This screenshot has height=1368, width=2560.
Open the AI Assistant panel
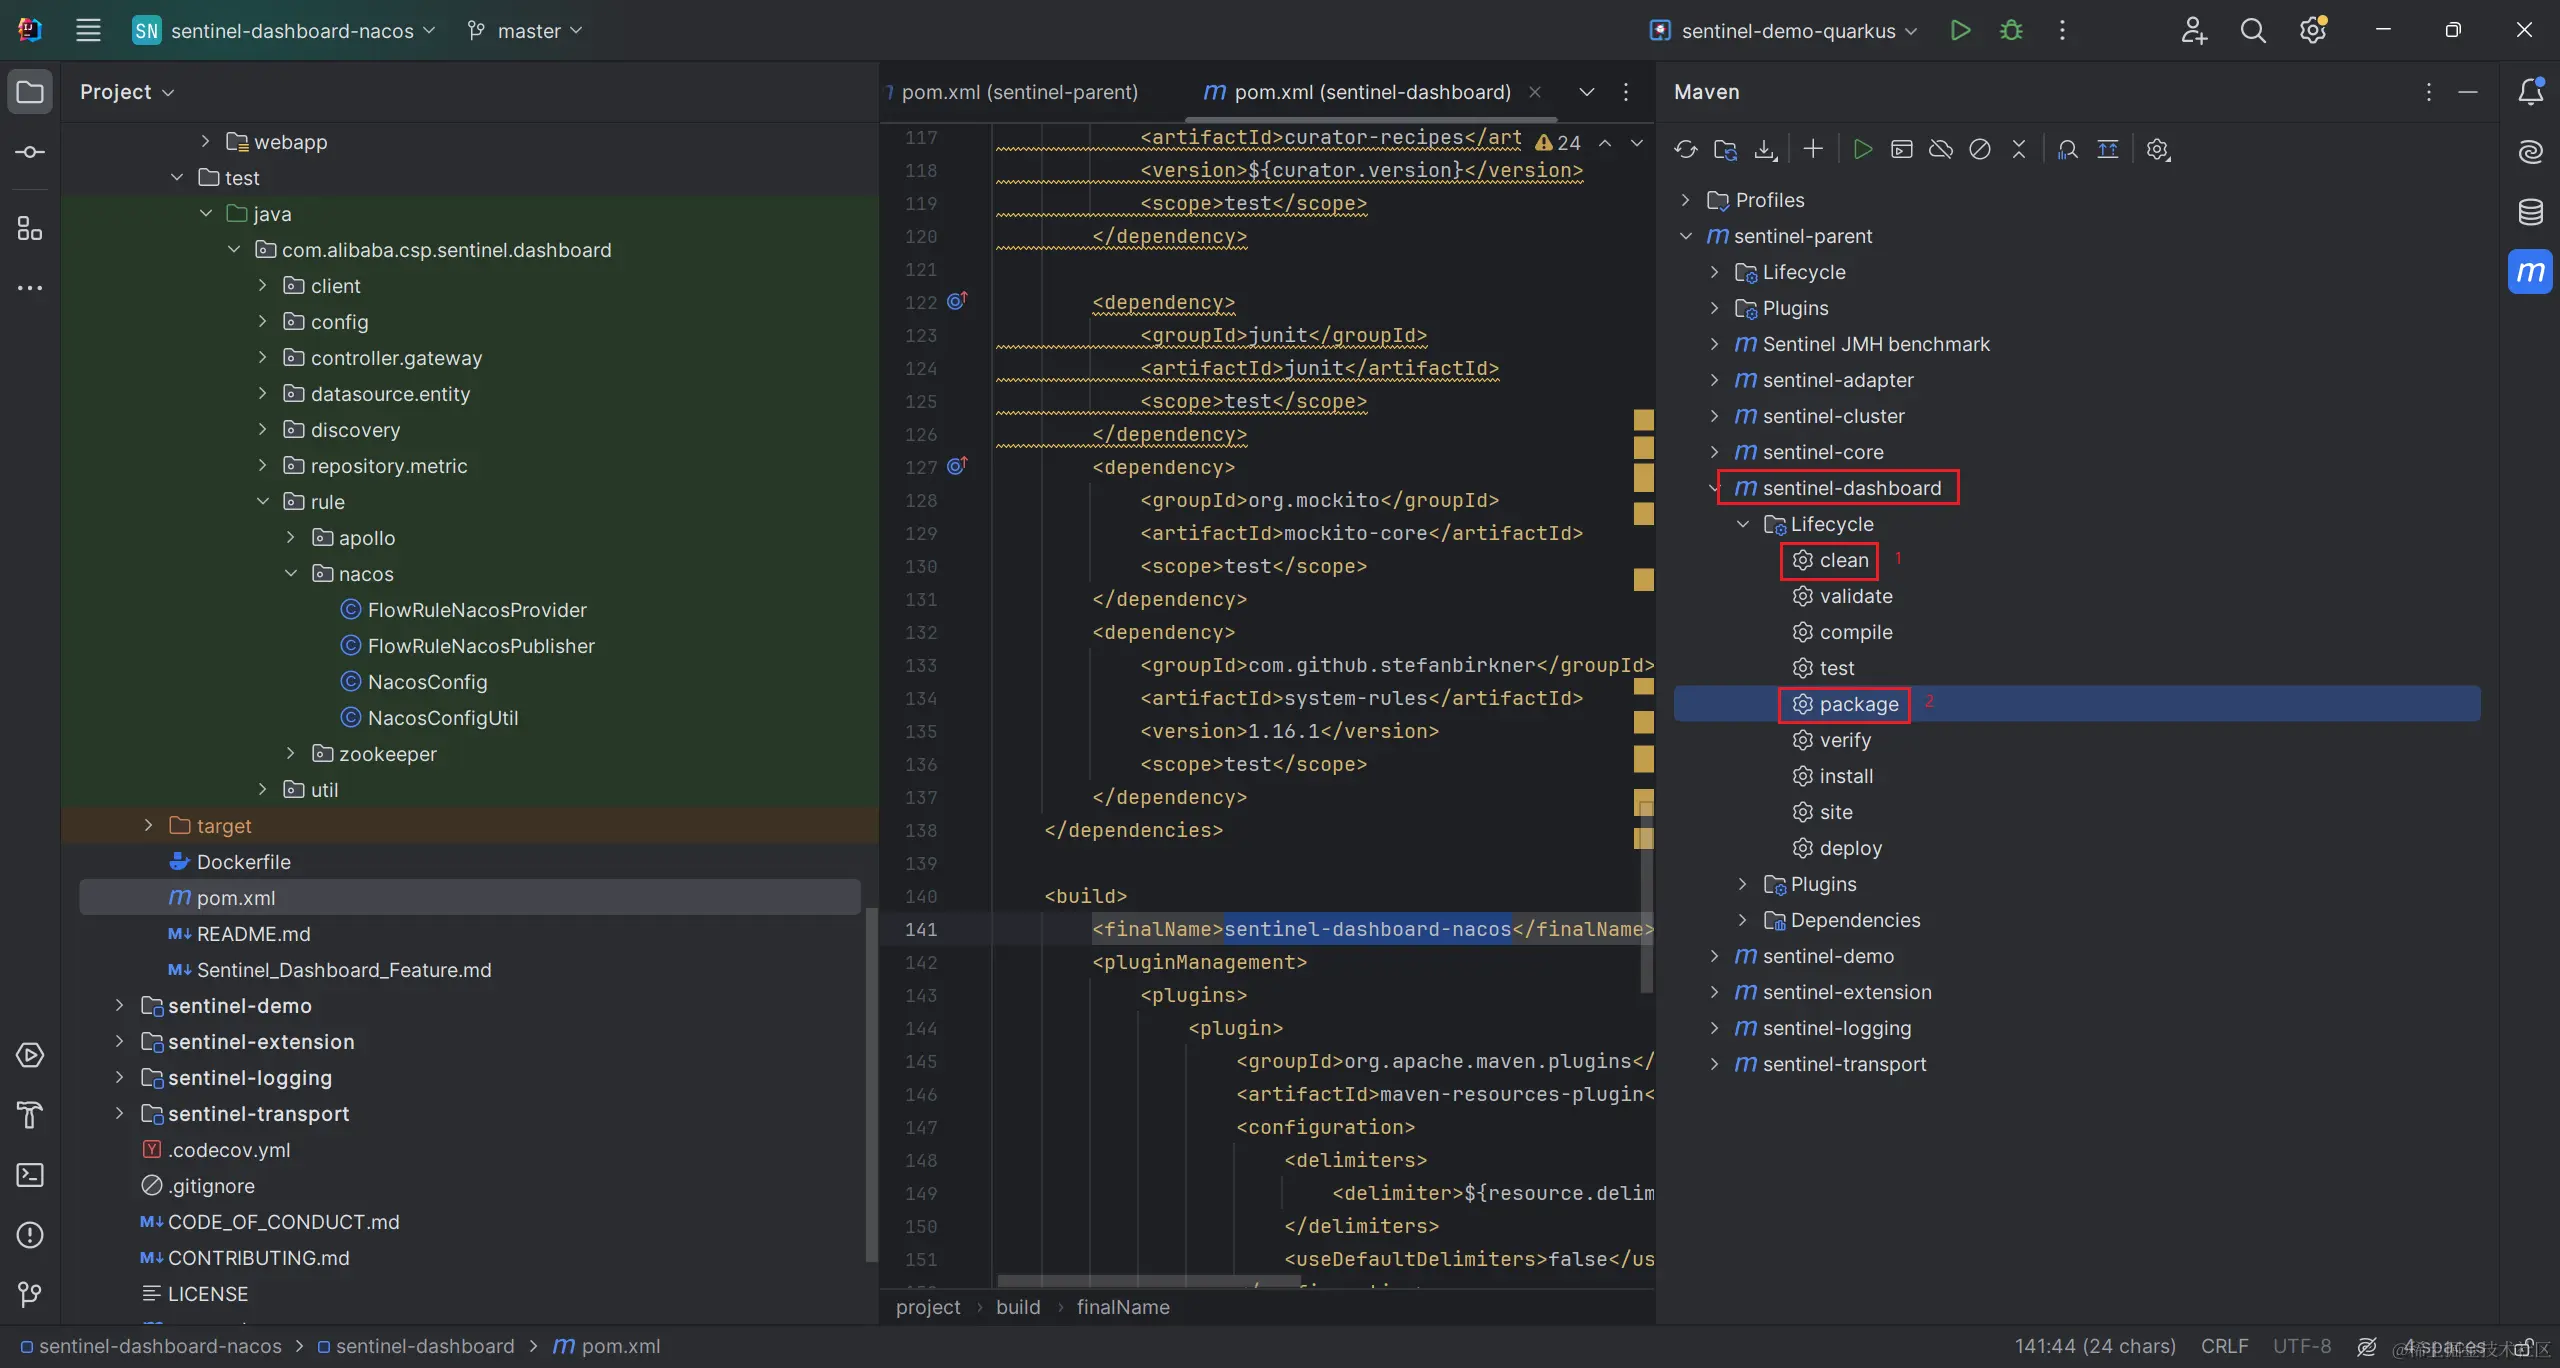[x=2530, y=152]
